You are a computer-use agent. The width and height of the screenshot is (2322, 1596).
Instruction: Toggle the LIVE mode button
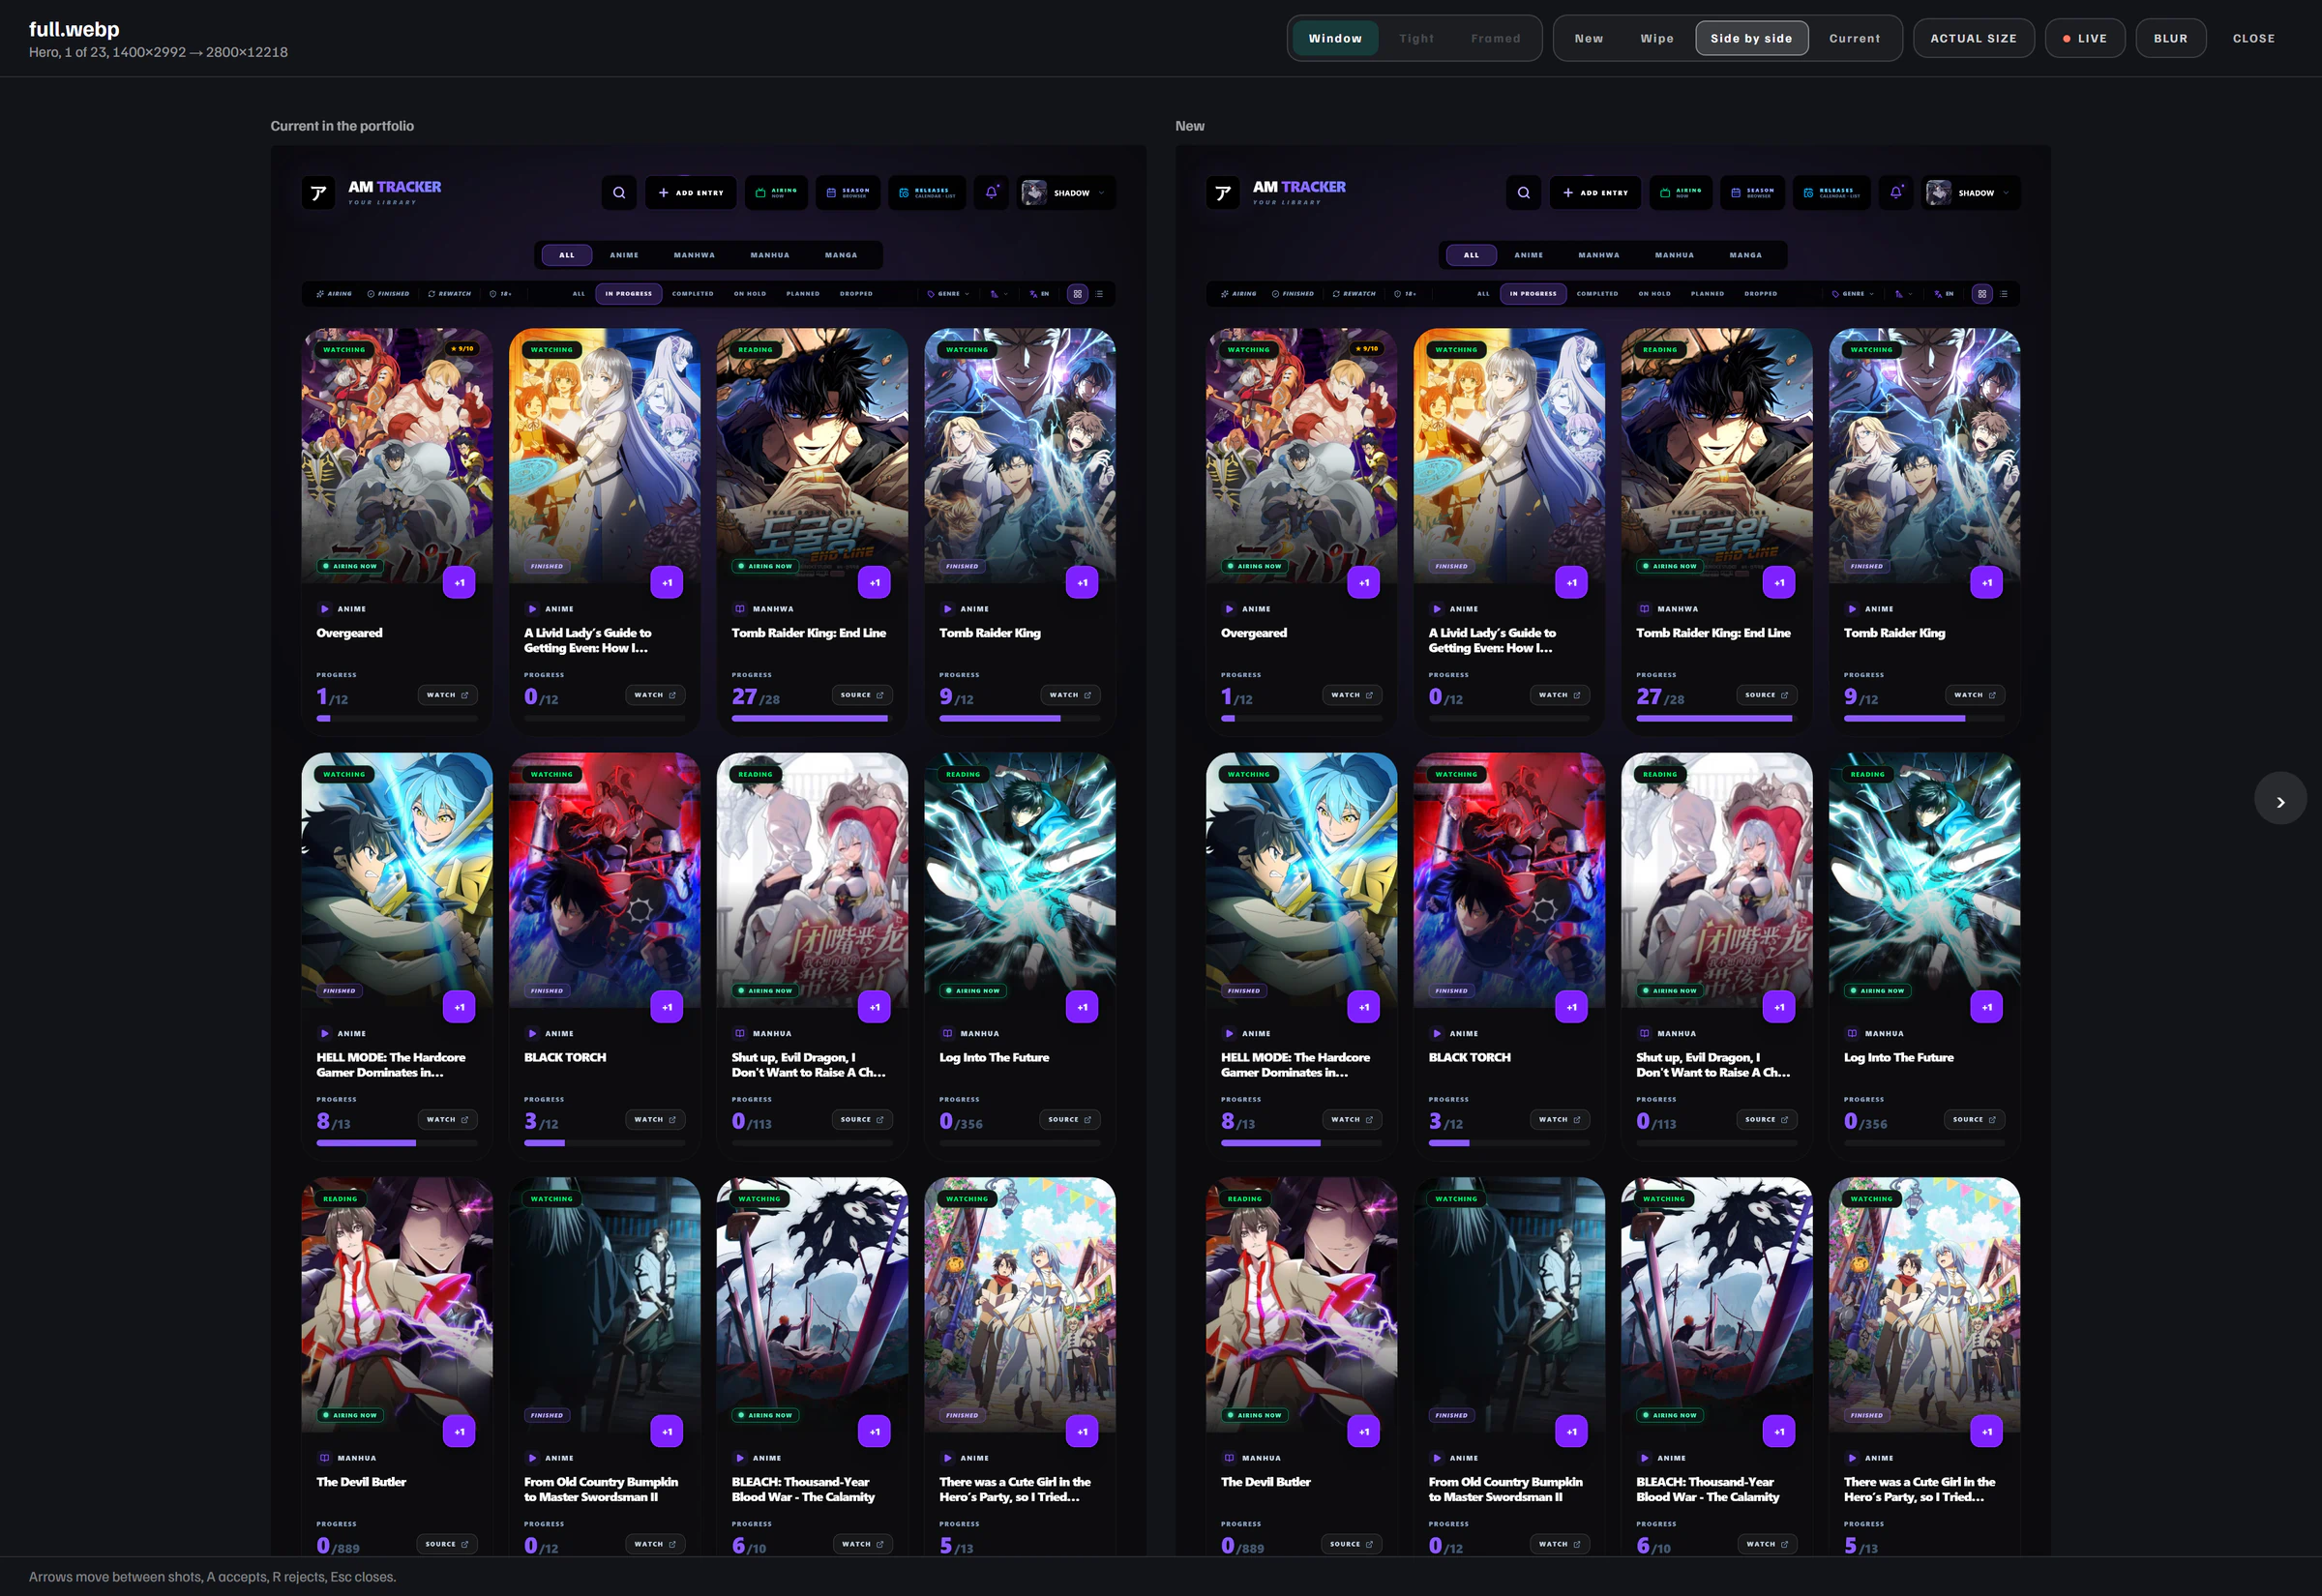pyautogui.click(x=2085, y=38)
